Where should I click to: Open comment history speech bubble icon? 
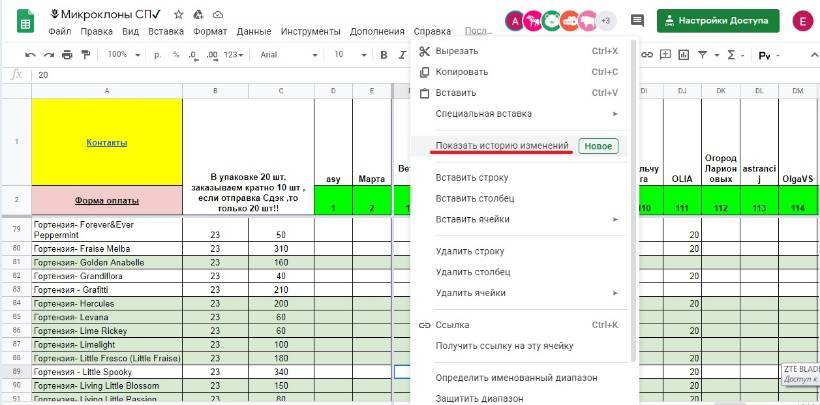(x=637, y=20)
